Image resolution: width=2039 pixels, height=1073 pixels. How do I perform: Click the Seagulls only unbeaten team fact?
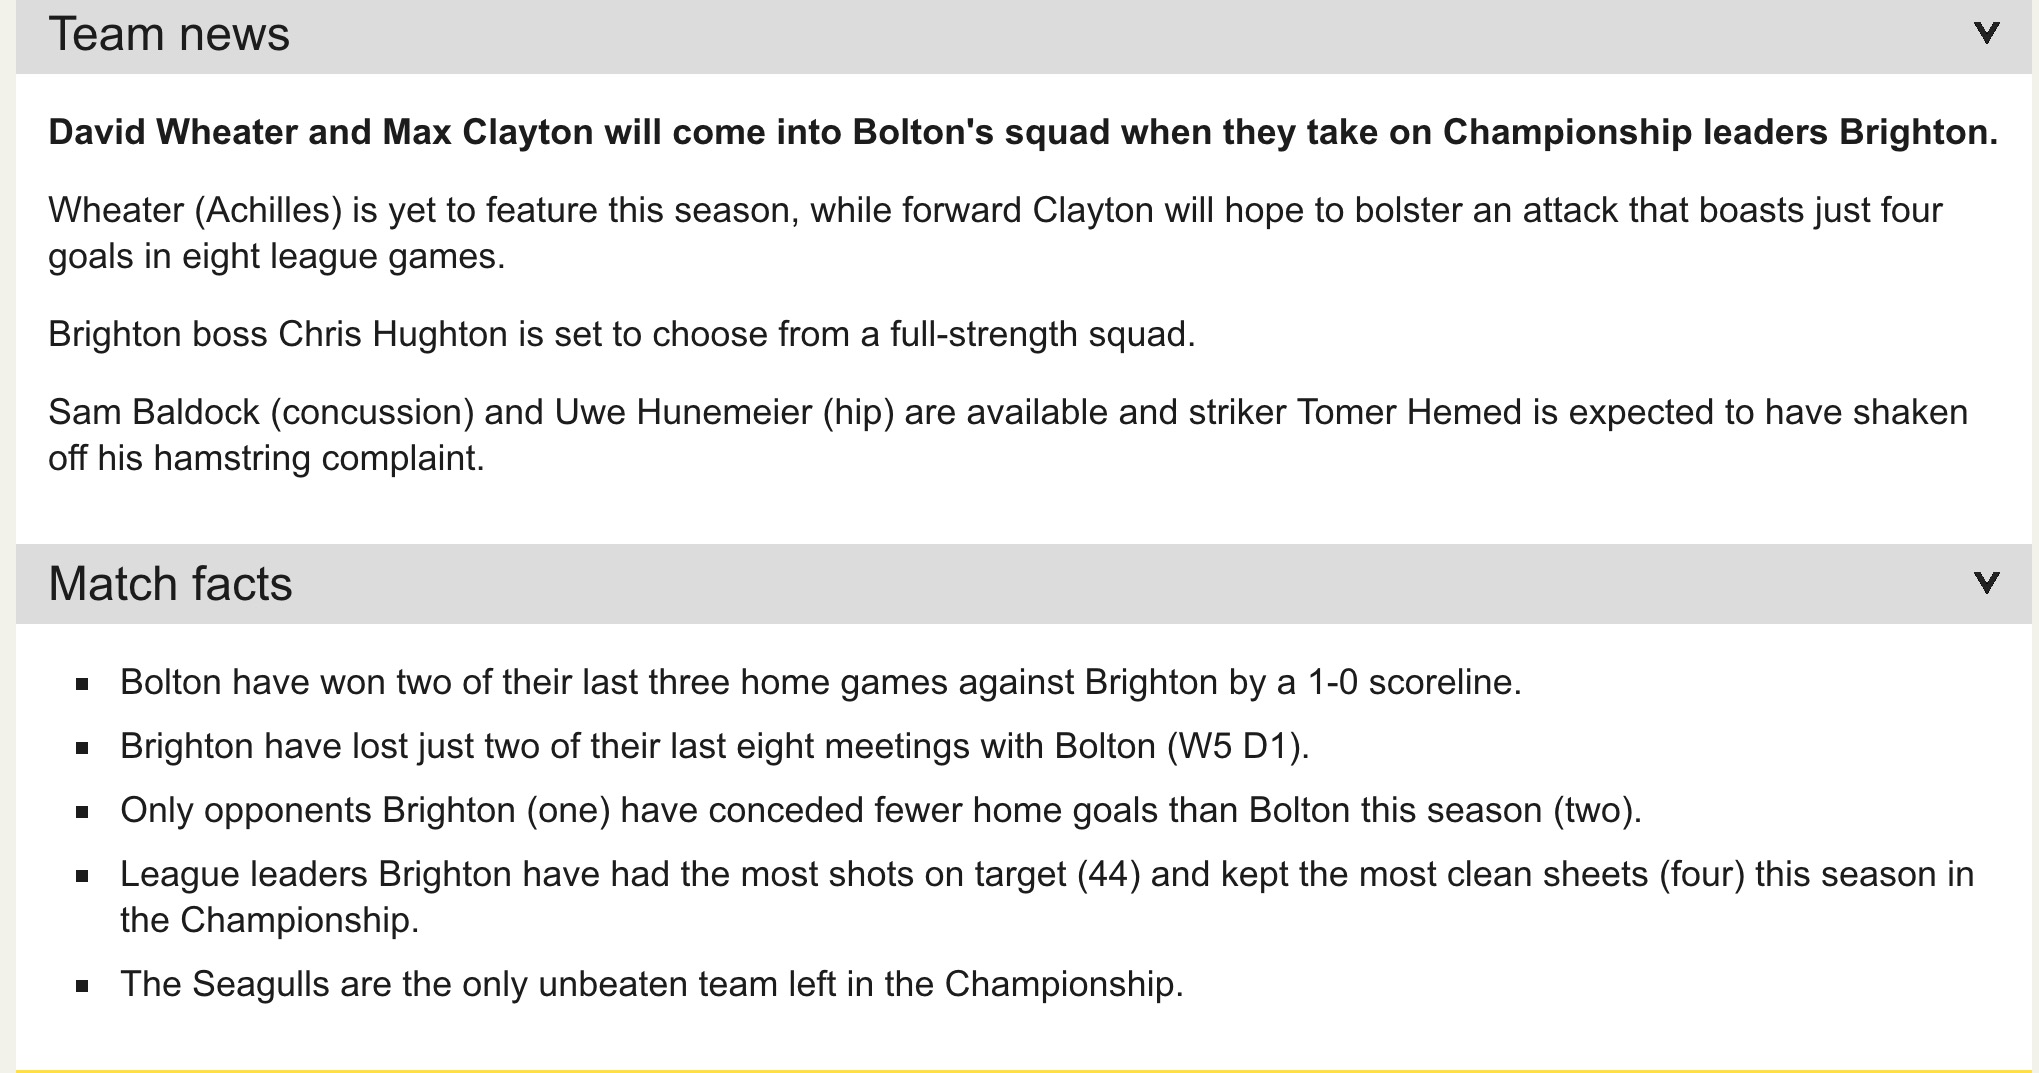click(652, 984)
